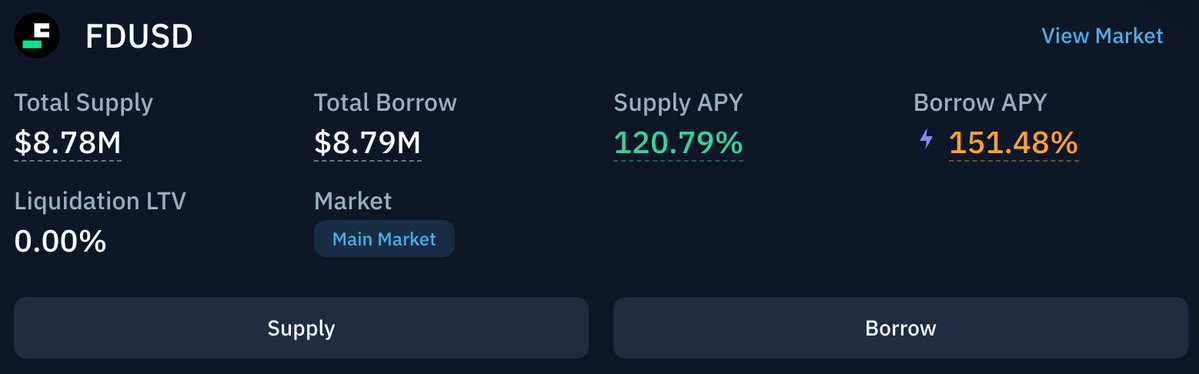The height and width of the screenshot is (374, 1199).
Task: Click the Total Supply label
Action: point(83,102)
